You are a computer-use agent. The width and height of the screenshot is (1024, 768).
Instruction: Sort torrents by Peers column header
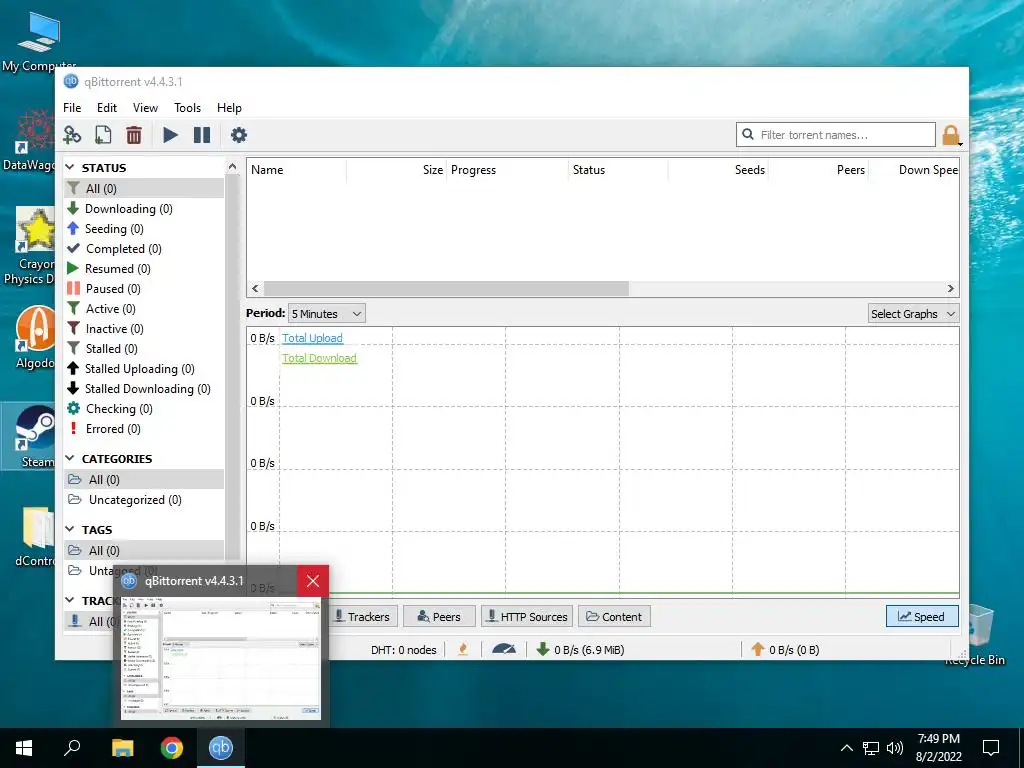coord(818,170)
